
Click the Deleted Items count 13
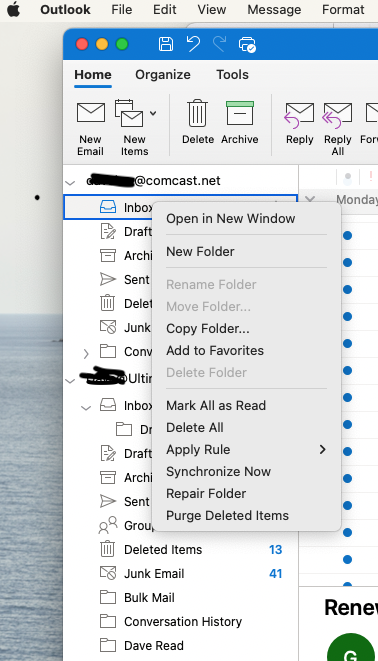tap(276, 550)
